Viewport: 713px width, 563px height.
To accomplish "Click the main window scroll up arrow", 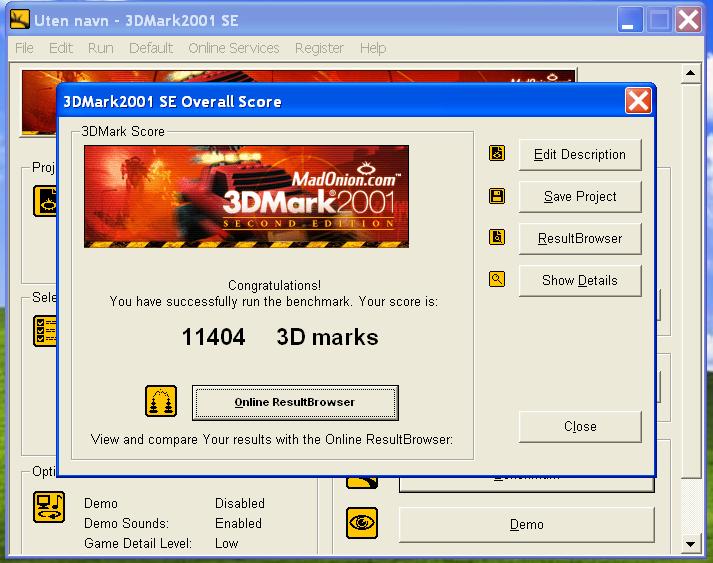I will [x=690, y=73].
